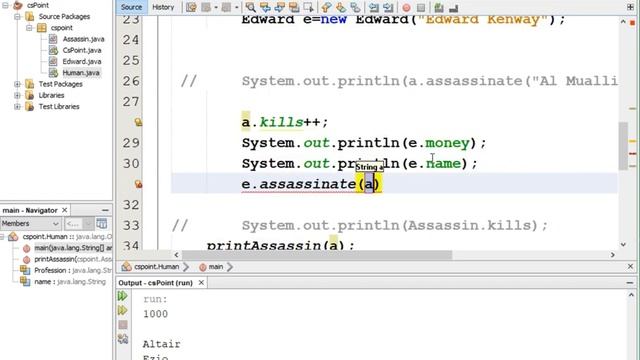The image size is (640, 360).
Task: Stop the running process in Output
Action: pyautogui.click(x=122, y=324)
